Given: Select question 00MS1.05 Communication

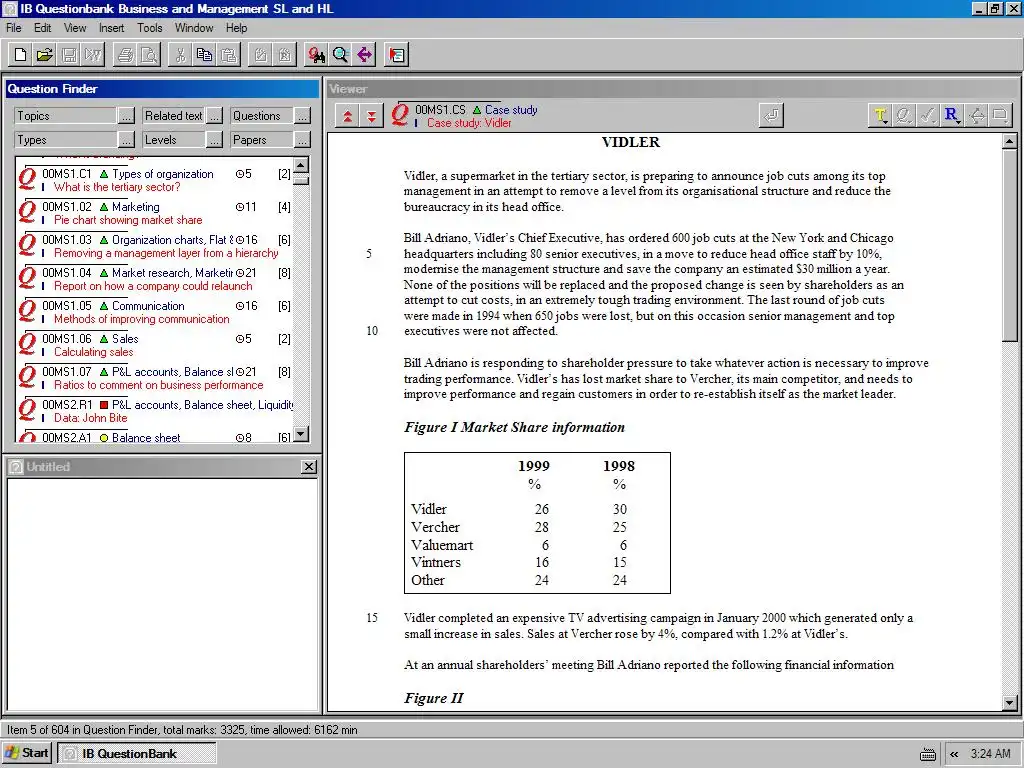Looking at the screenshot, I should (155, 312).
